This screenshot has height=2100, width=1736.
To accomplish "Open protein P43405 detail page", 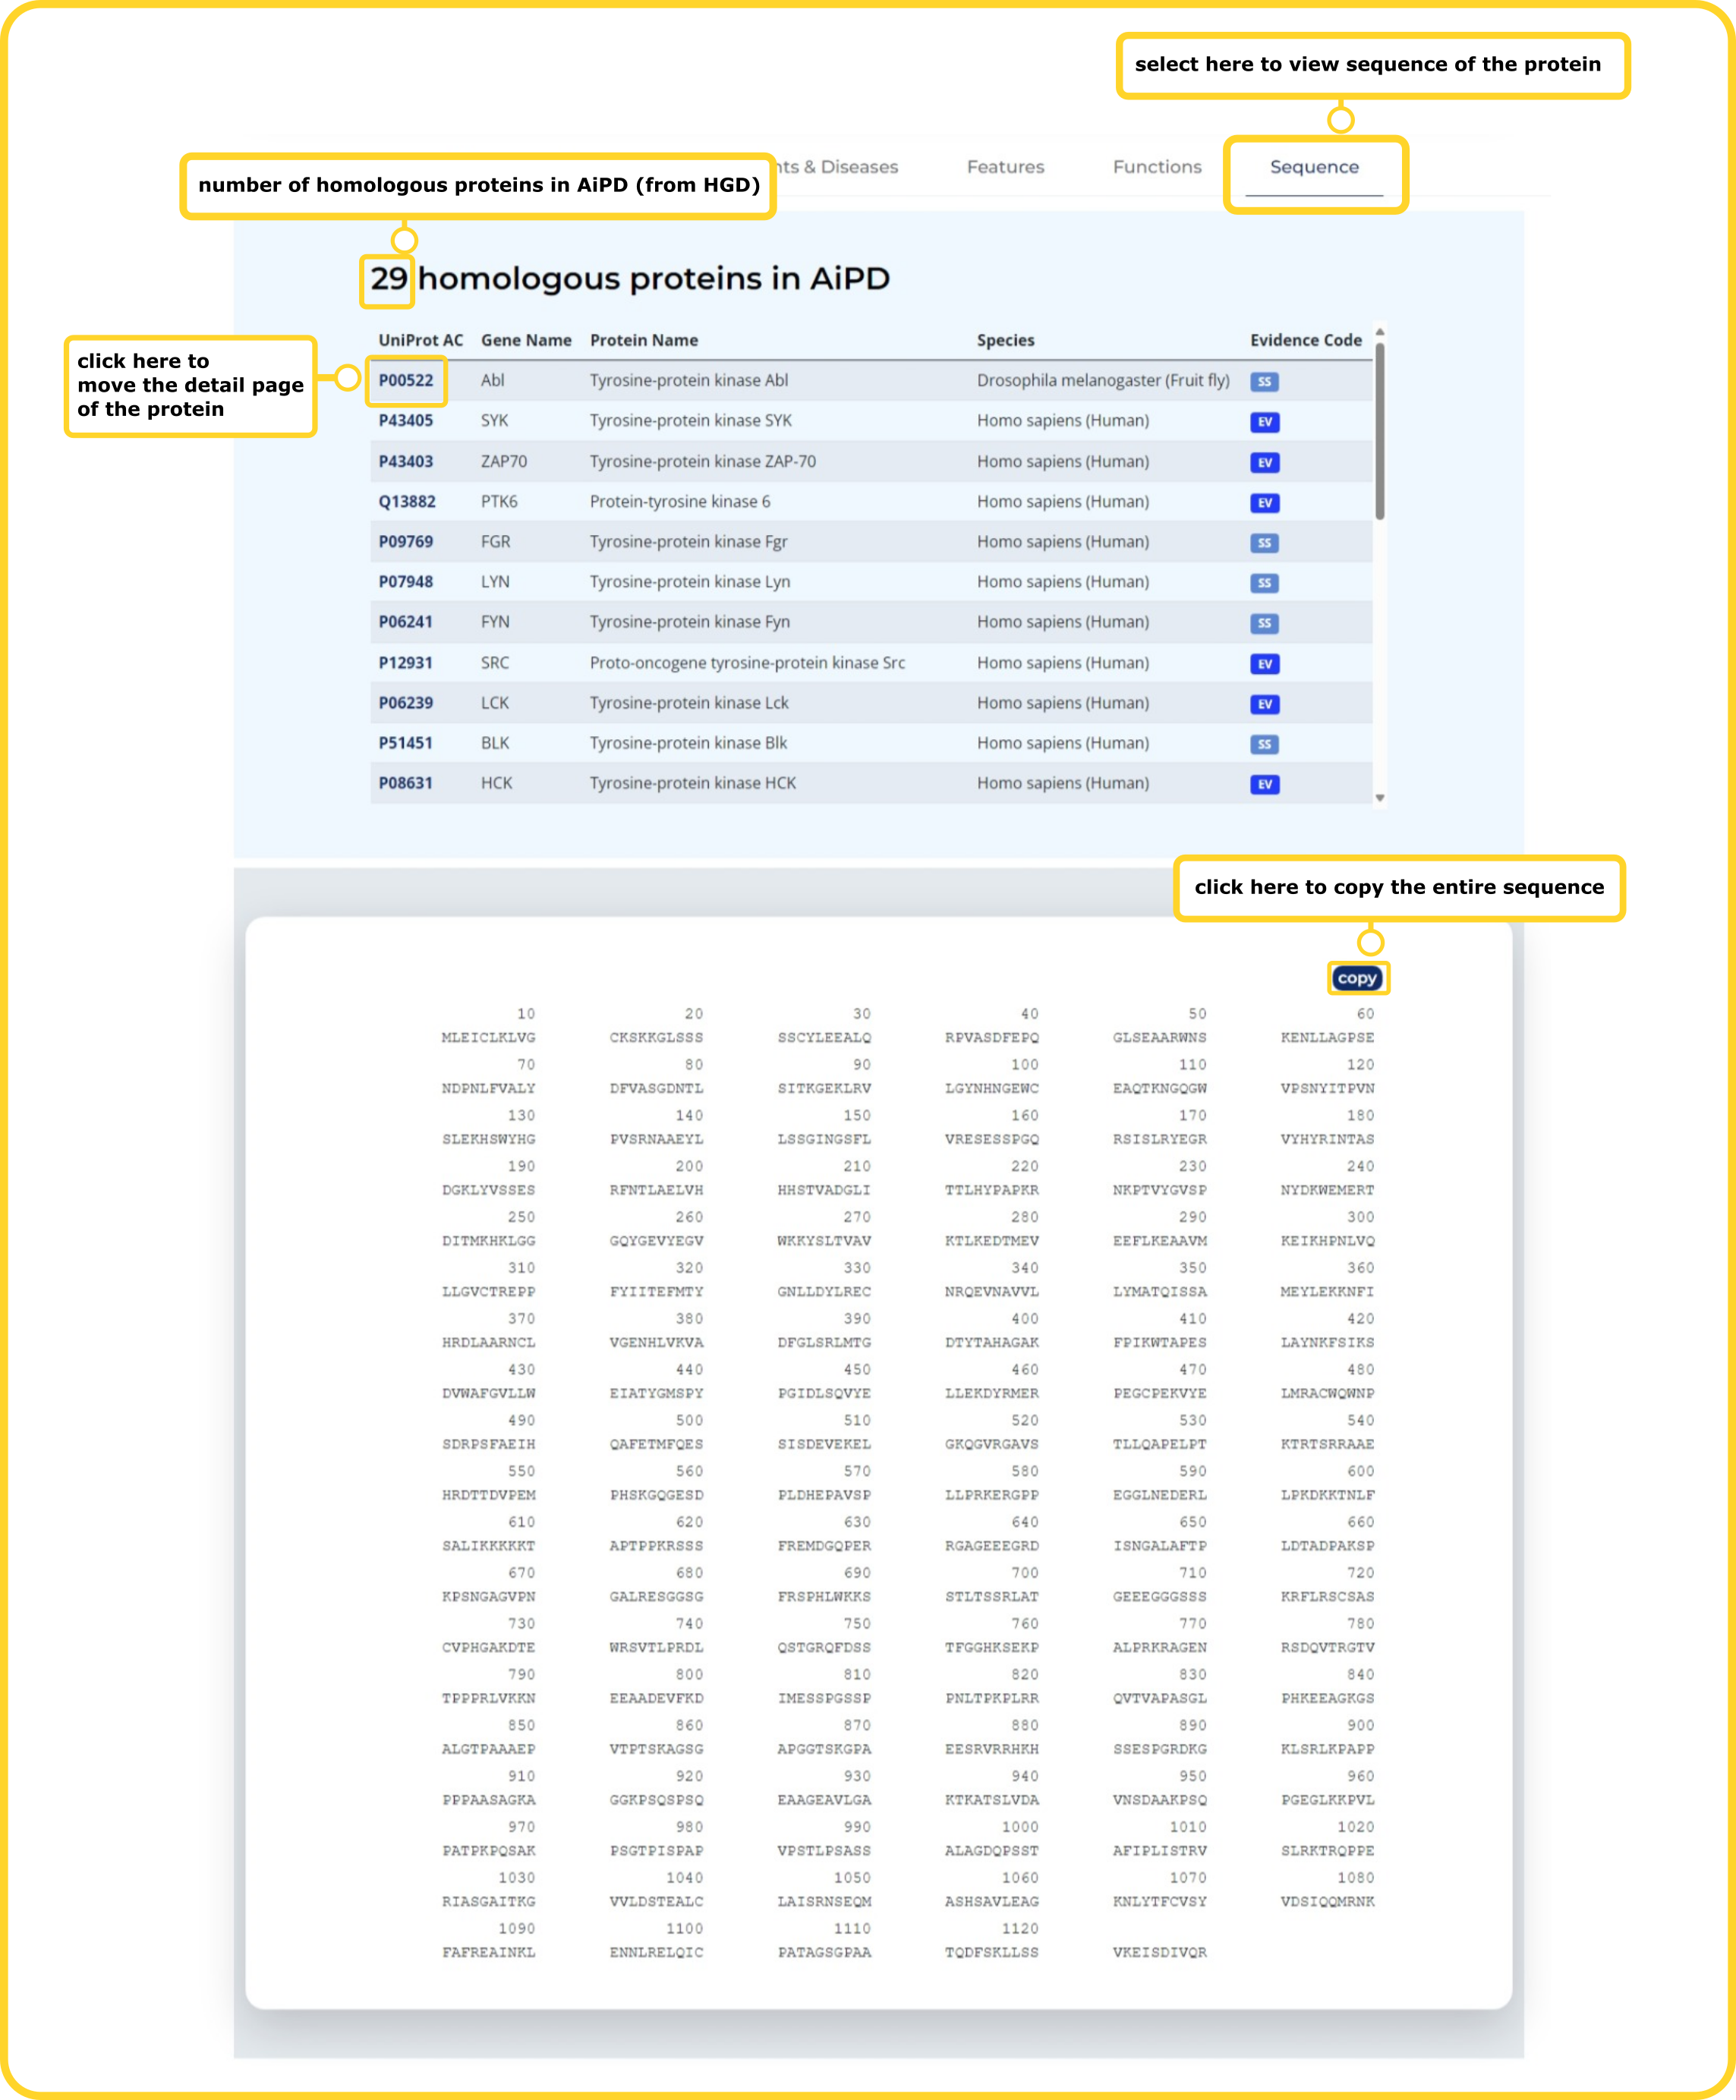I will 406,421.
